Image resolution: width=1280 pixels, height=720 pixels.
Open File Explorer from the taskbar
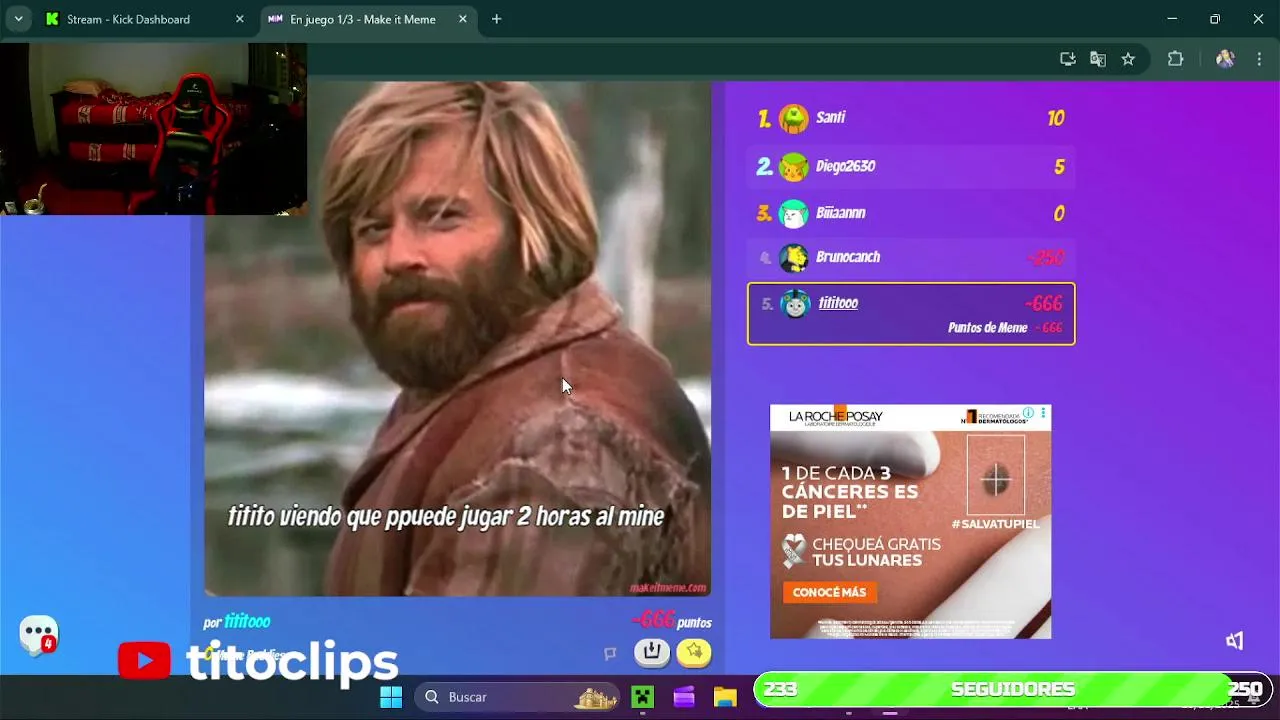pos(725,697)
